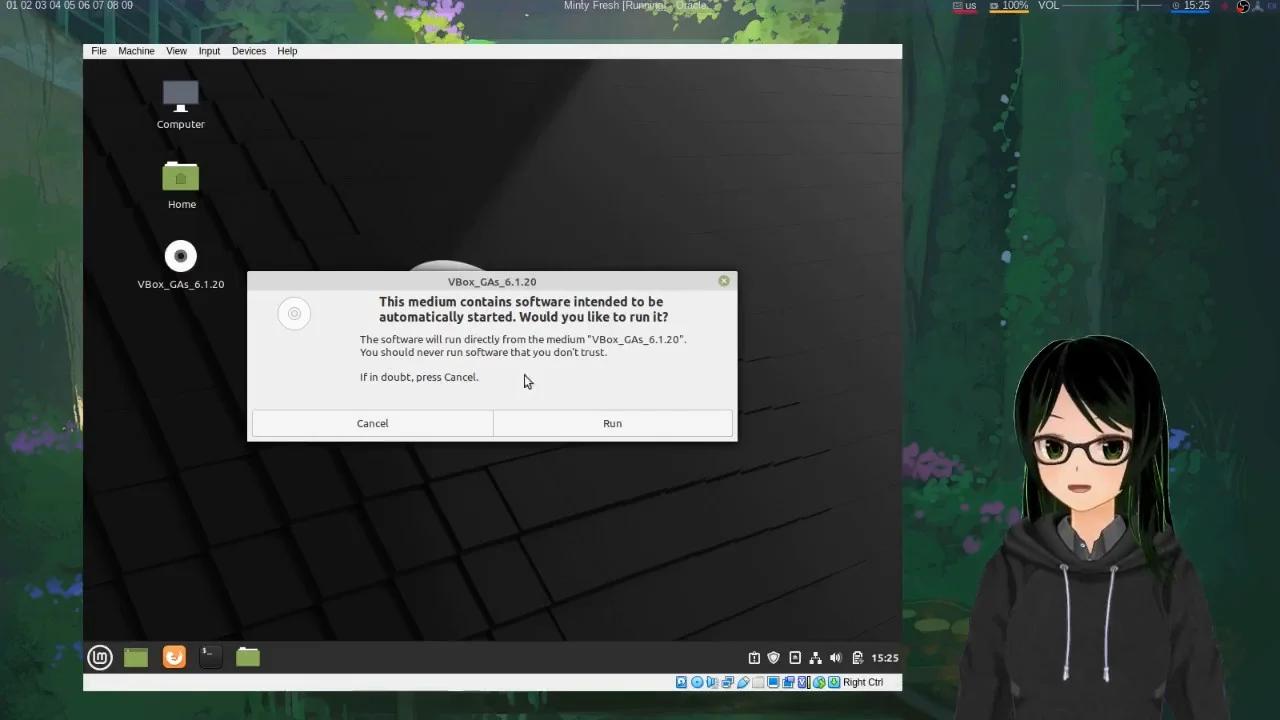The width and height of the screenshot is (1280, 720).
Task: Open the shared folders icon in VirtualBox status bar
Action: click(757, 682)
